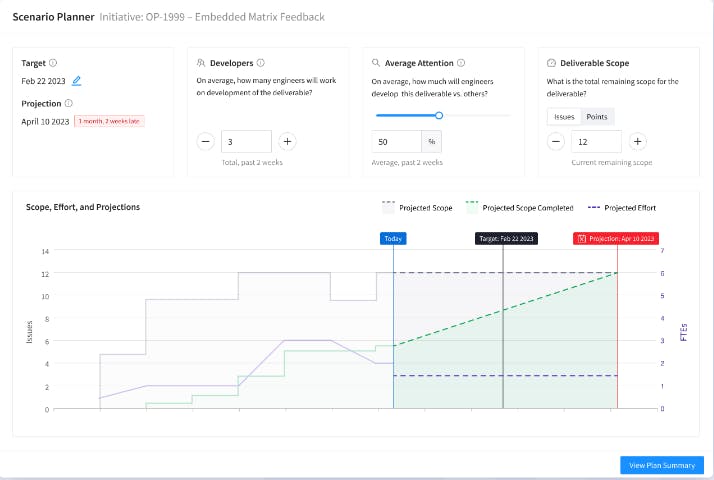Switch scope unit to Points tab
The height and width of the screenshot is (480, 714).
[597, 117]
